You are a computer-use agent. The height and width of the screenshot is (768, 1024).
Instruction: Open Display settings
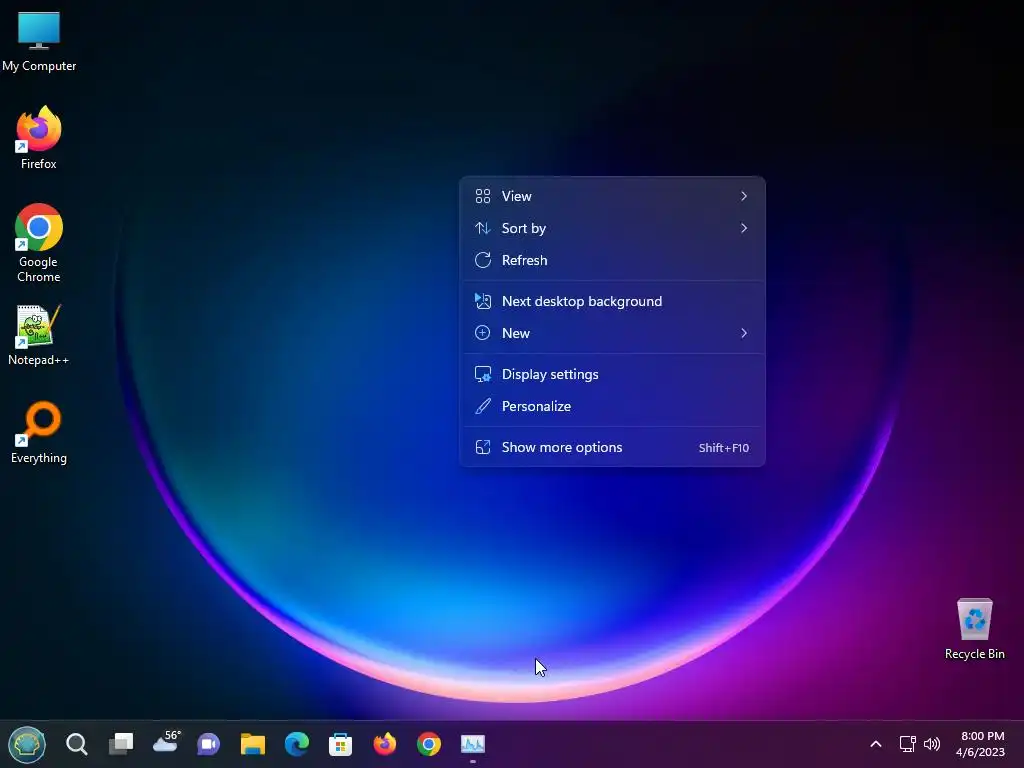612,374
